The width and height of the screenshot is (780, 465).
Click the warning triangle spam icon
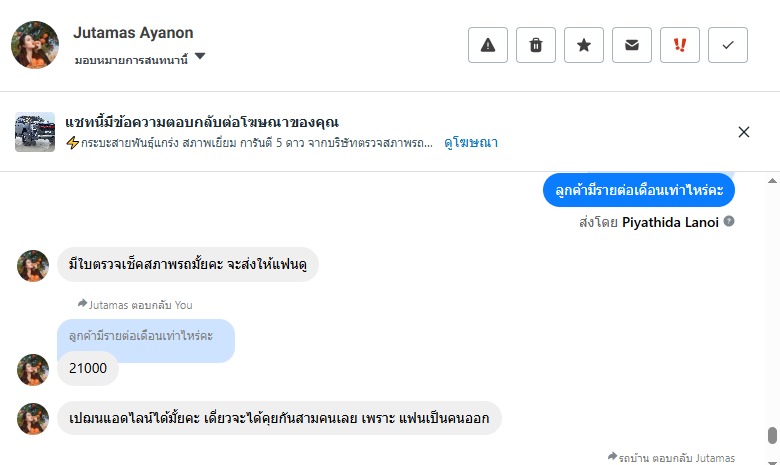(488, 45)
